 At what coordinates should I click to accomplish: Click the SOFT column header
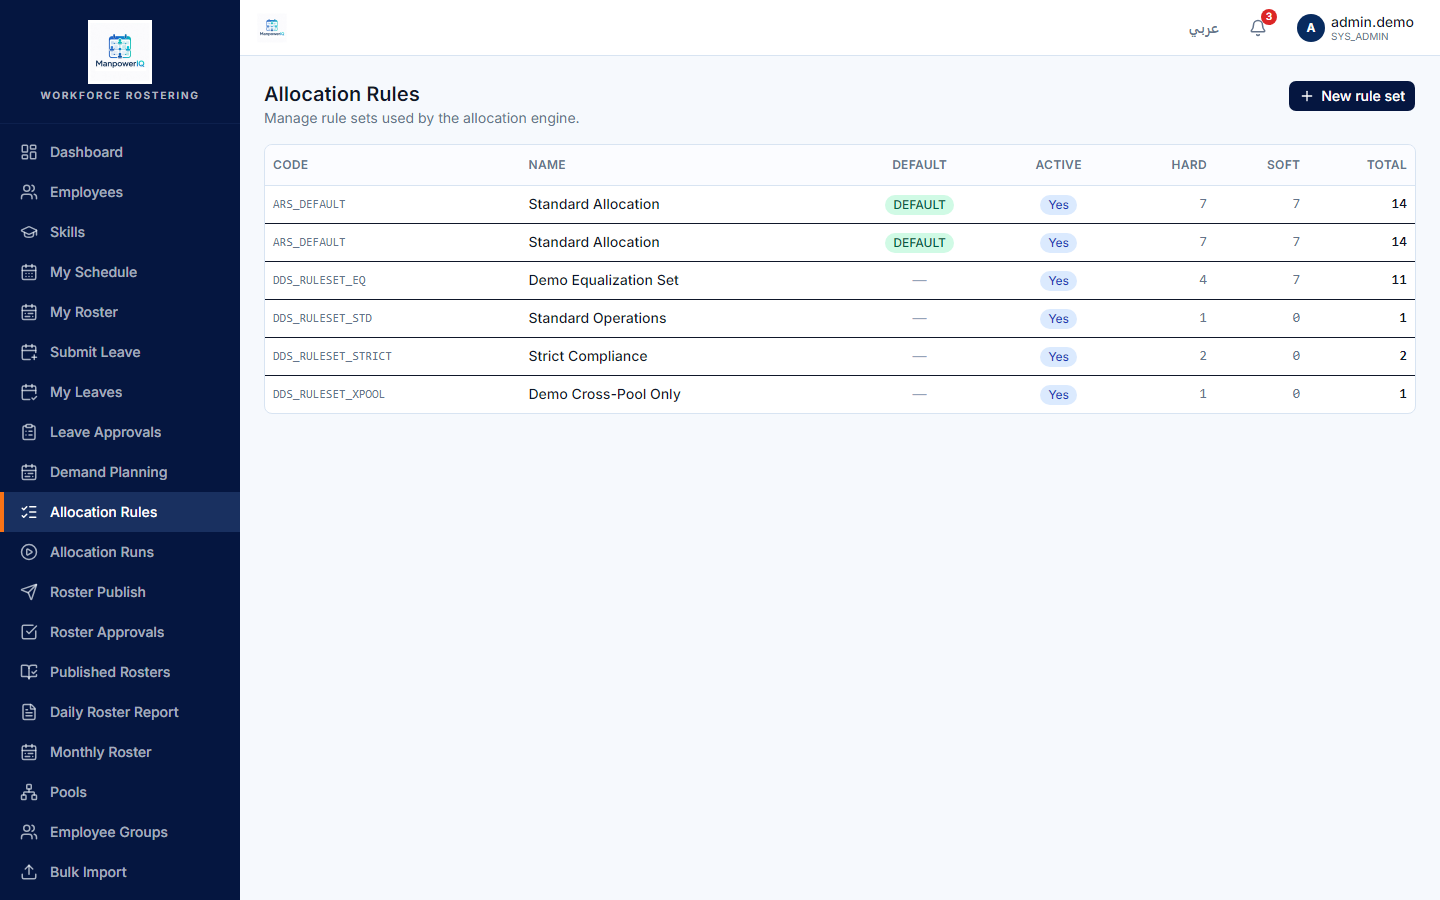1283,165
